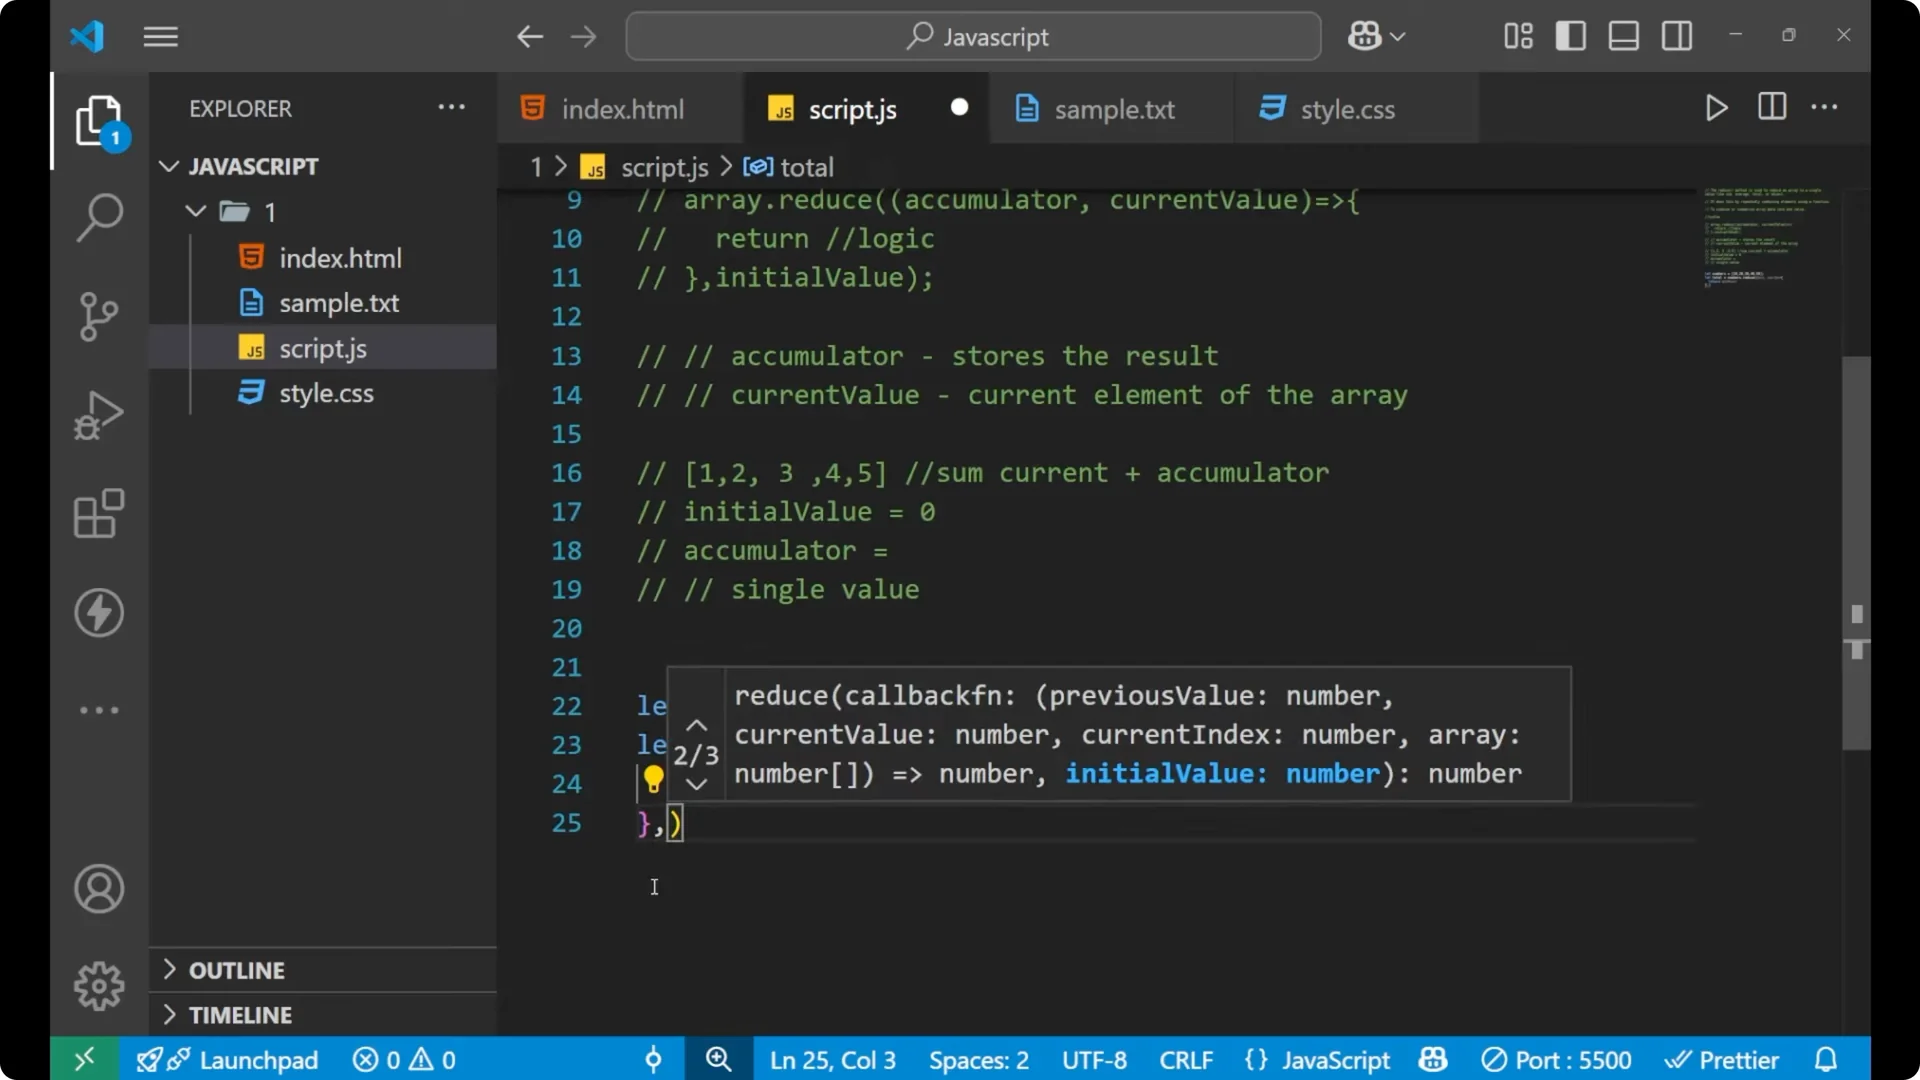
Task: Click the Prettier status bar item
Action: tap(1722, 1059)
